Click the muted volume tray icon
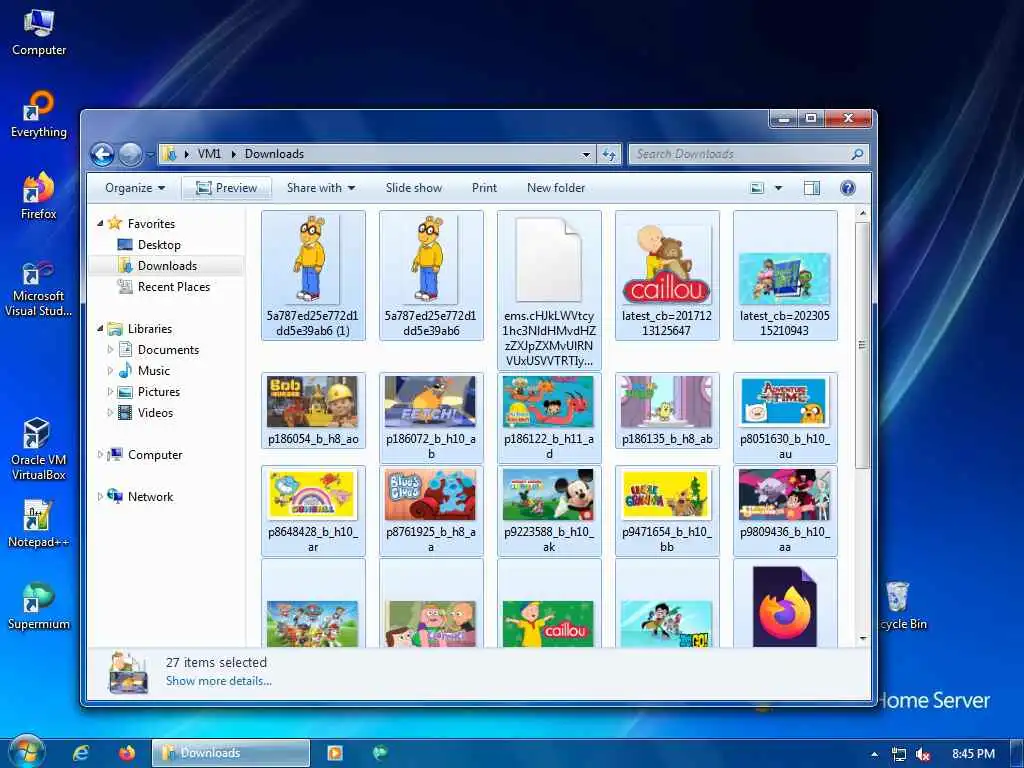 923,754
